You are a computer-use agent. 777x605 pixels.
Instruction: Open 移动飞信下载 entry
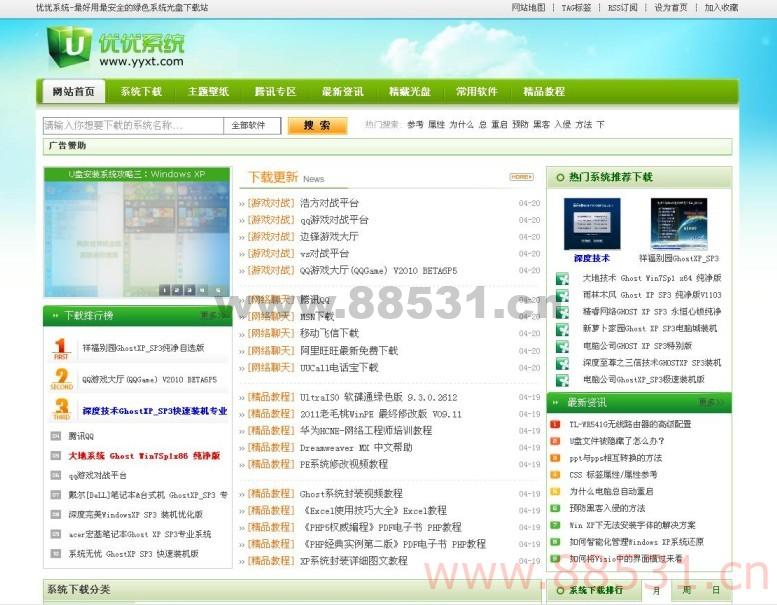click(x=329, y=333)
